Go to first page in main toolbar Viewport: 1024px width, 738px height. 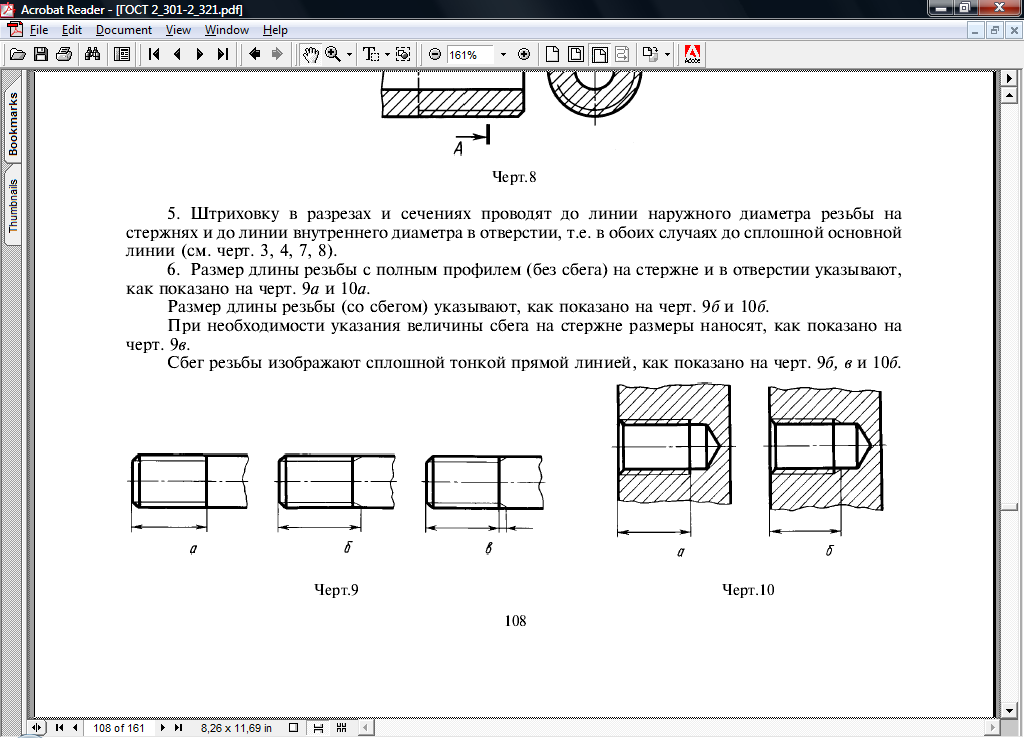point(154,54)
